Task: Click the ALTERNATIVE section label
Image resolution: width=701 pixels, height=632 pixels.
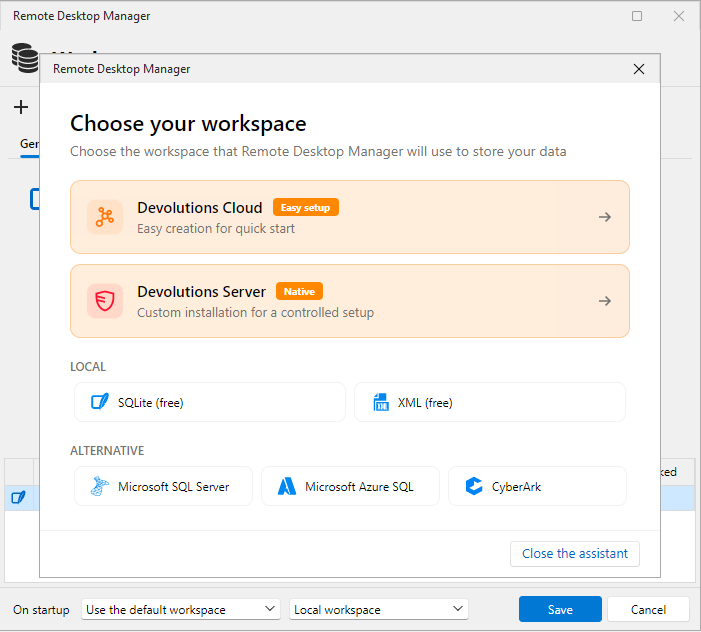Action: [x=107, y=451]
